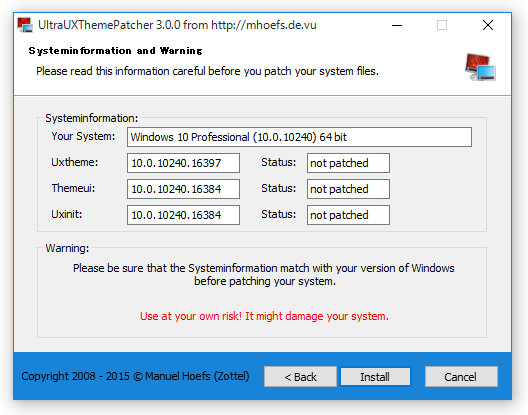Screen dimensions: 528x415
Task: Click the 'Themeui:' label
Action: point(73,188)
